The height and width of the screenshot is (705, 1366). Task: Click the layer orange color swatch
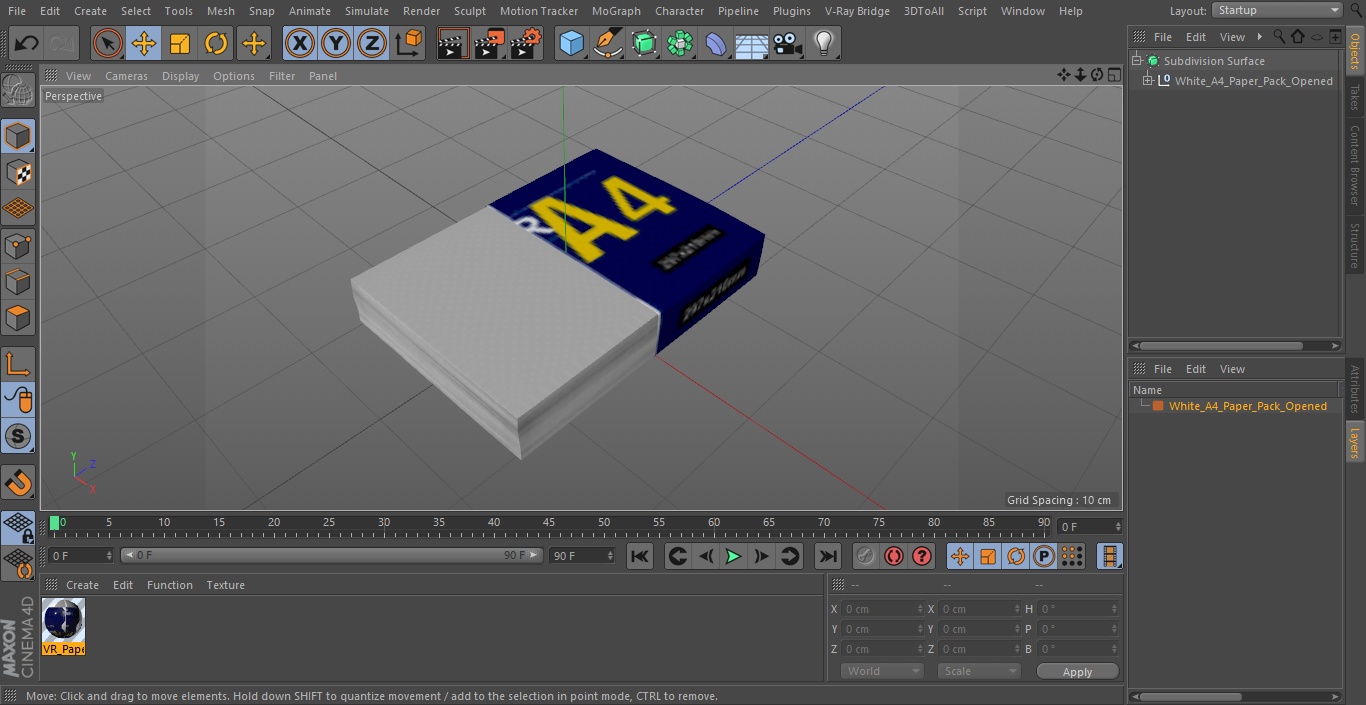pyautogui.click(x=1158, y=406)
